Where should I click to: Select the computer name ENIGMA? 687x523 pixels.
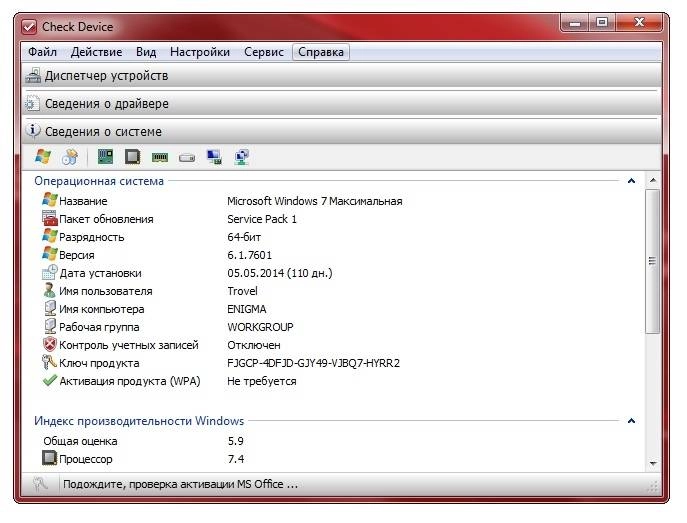[247, 309]
